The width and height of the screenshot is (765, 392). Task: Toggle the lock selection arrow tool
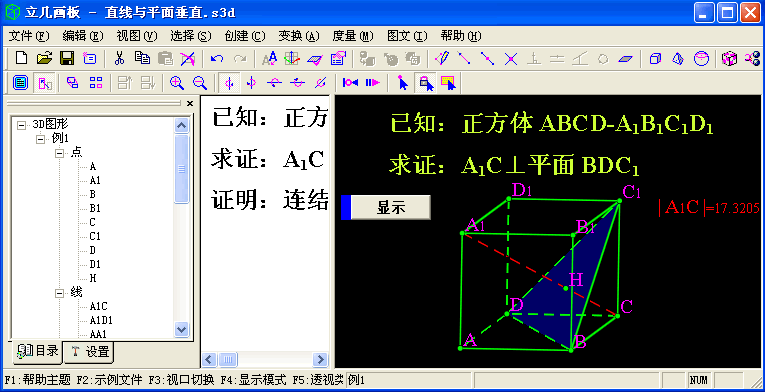click(426, 83)
